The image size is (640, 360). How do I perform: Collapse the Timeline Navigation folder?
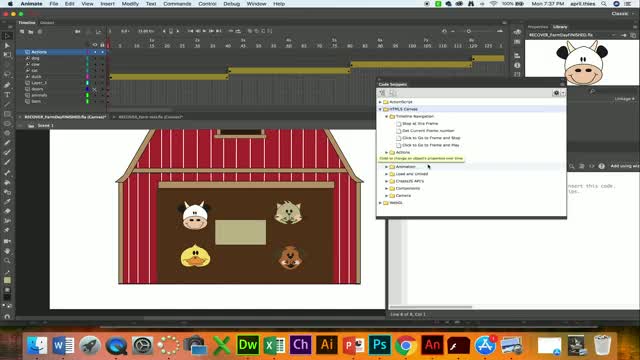[x=387, y=116]
